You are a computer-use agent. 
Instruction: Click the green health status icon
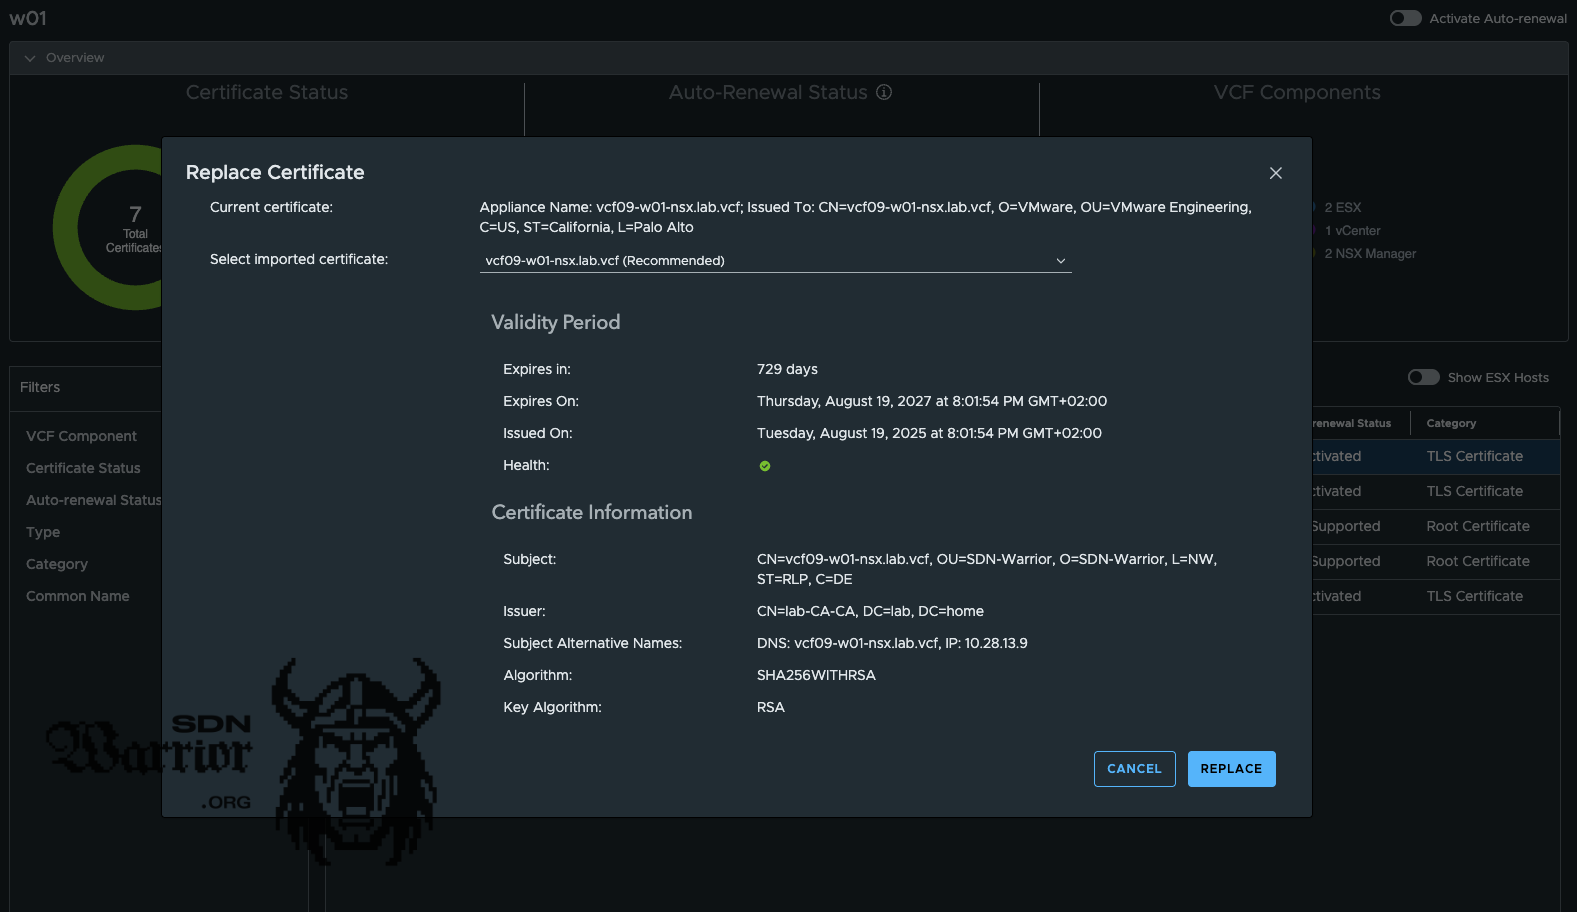click(x=765, y=466)
